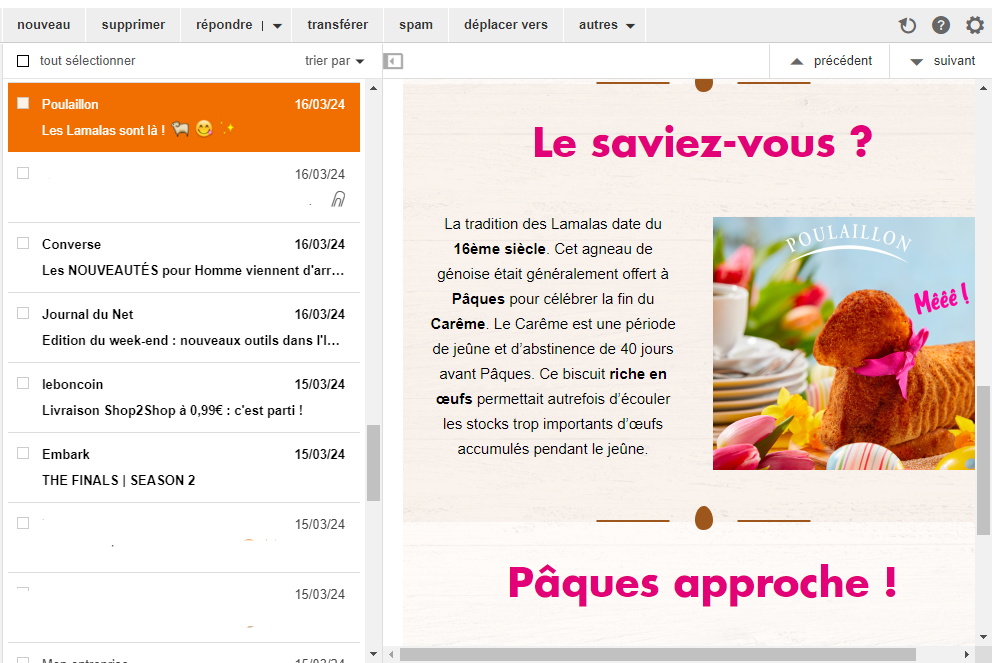The height and width of the screenshot is (663, 1002).
Task: Click the refresh mailbox icon
Action: point(908,26)
